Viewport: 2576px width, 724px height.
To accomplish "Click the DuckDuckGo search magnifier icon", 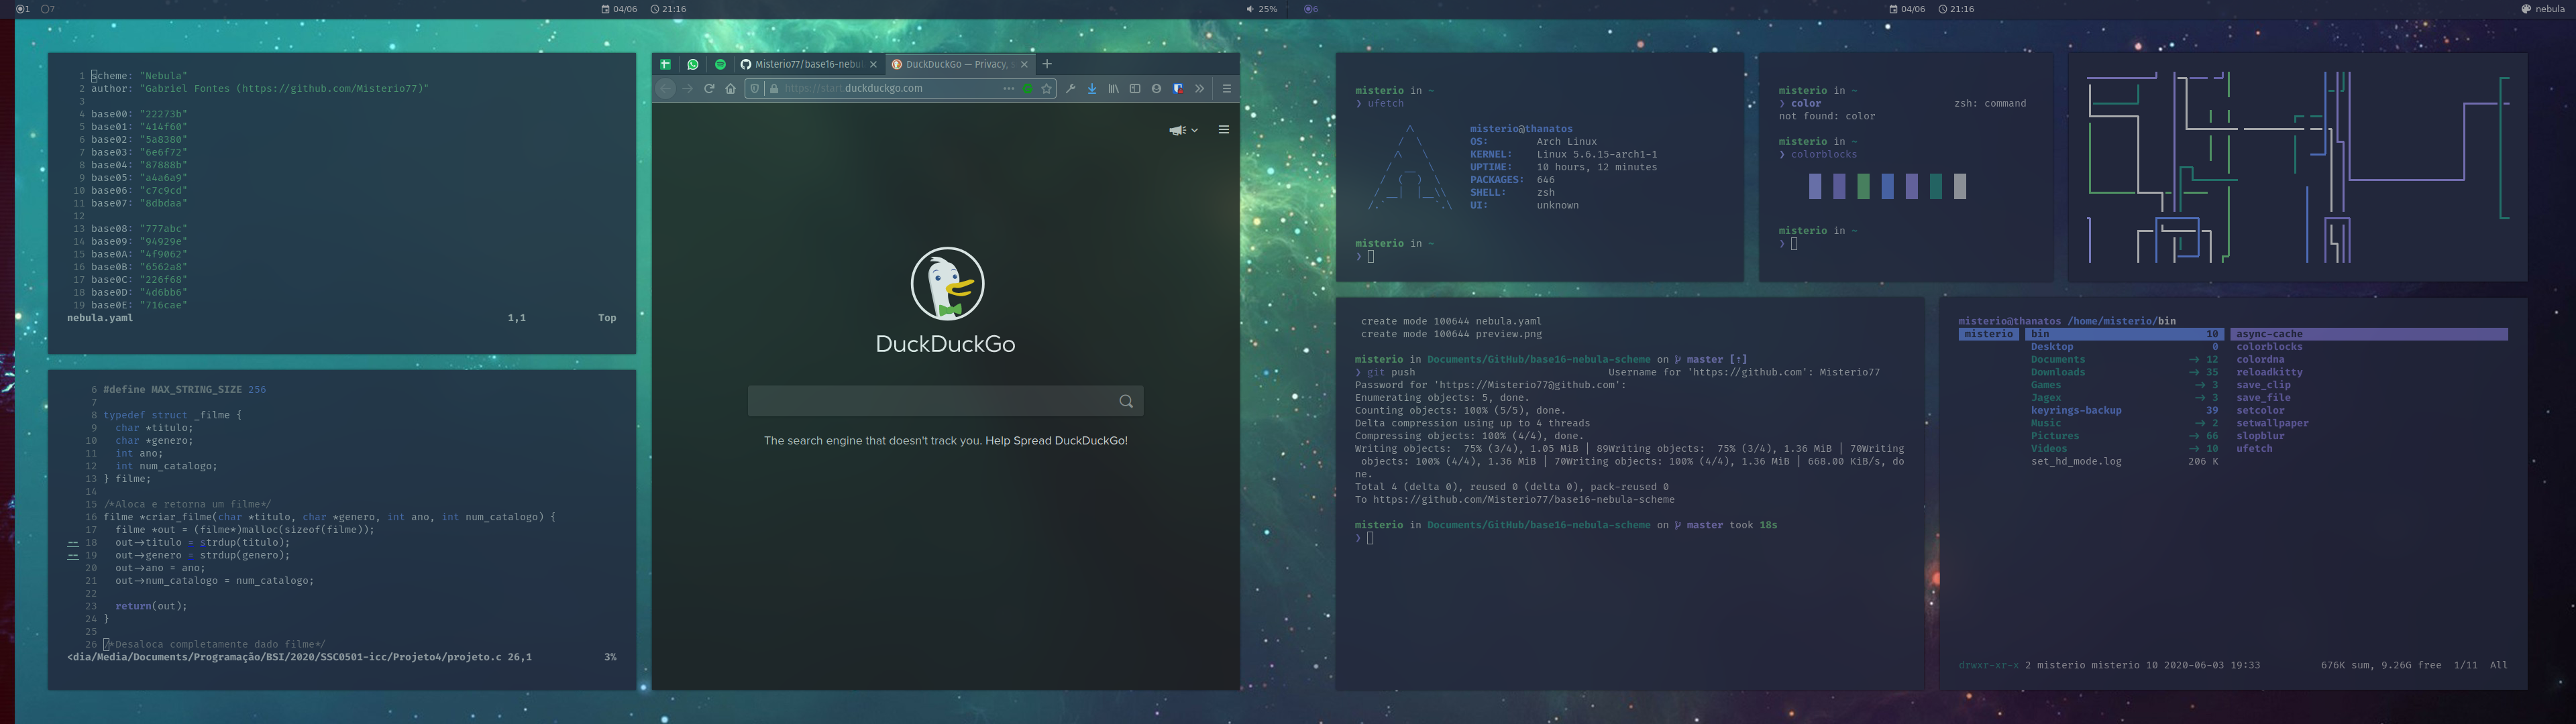I will pos(1126,401).
